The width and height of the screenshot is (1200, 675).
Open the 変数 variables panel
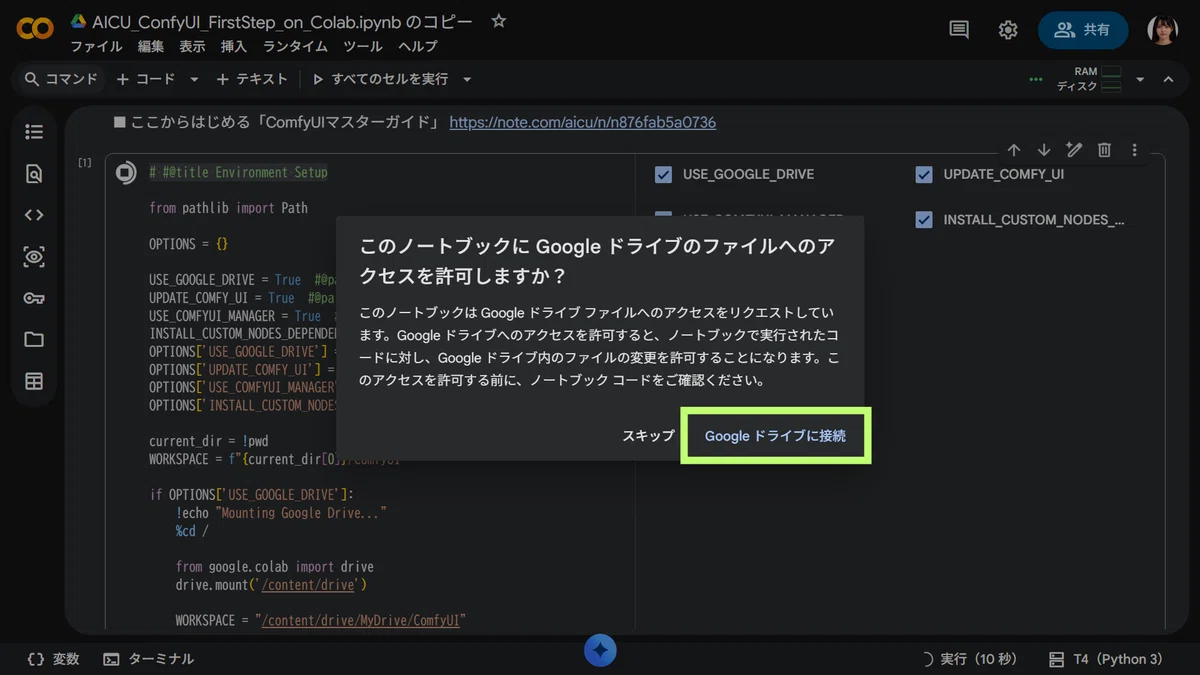(x=54, y=659)
